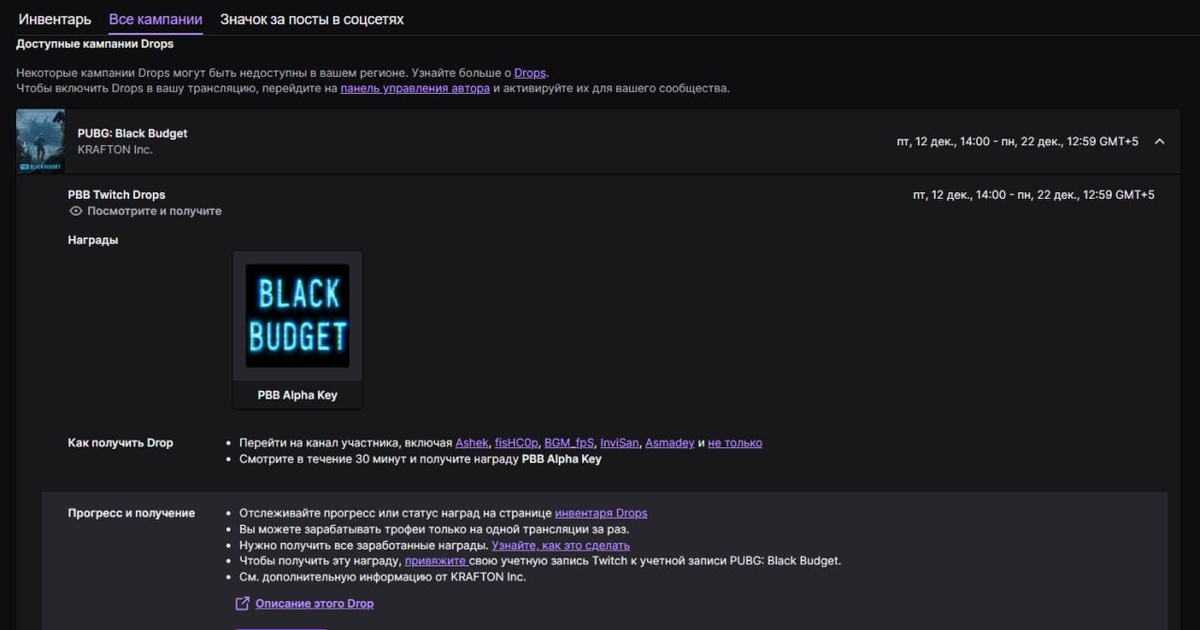Image resolution: width=1200 pixels, height=630 pixels.
Task: Open the Описание этого Drop link
Action: coord(314,604)
